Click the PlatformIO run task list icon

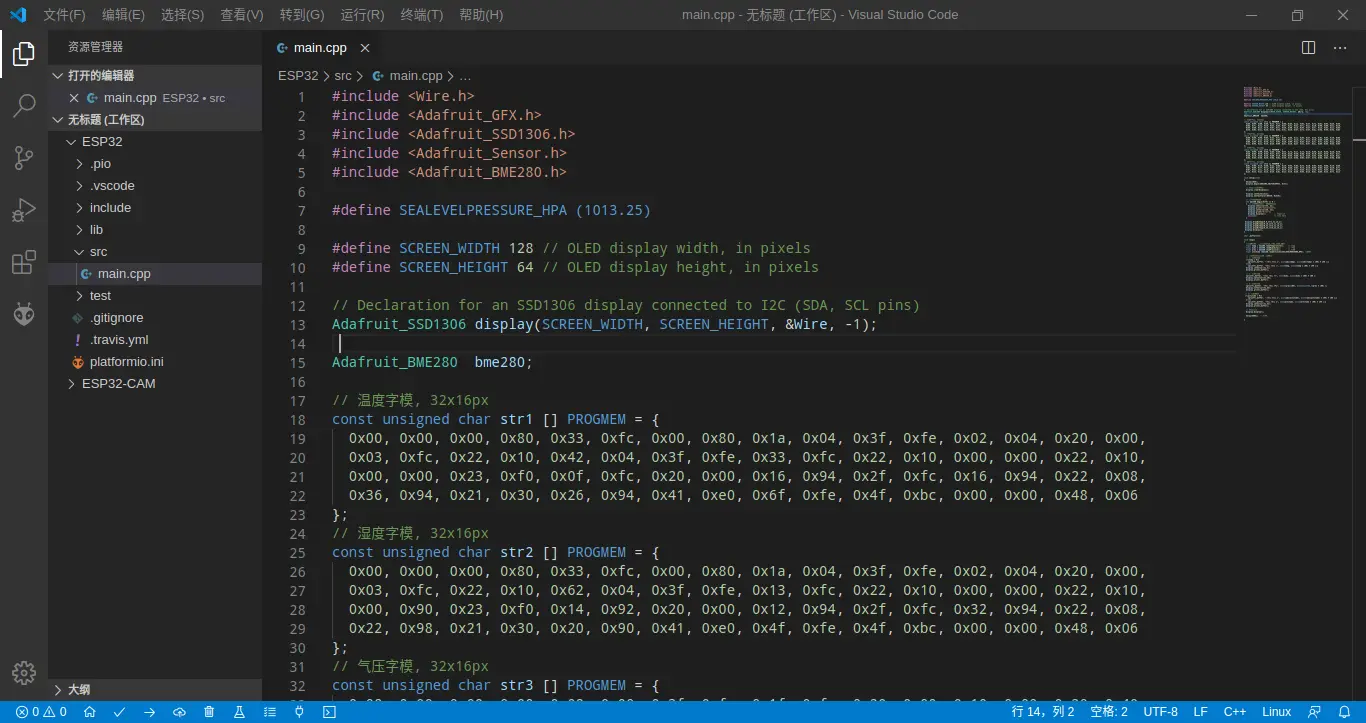pyautogui.click(x=269, y=712)
